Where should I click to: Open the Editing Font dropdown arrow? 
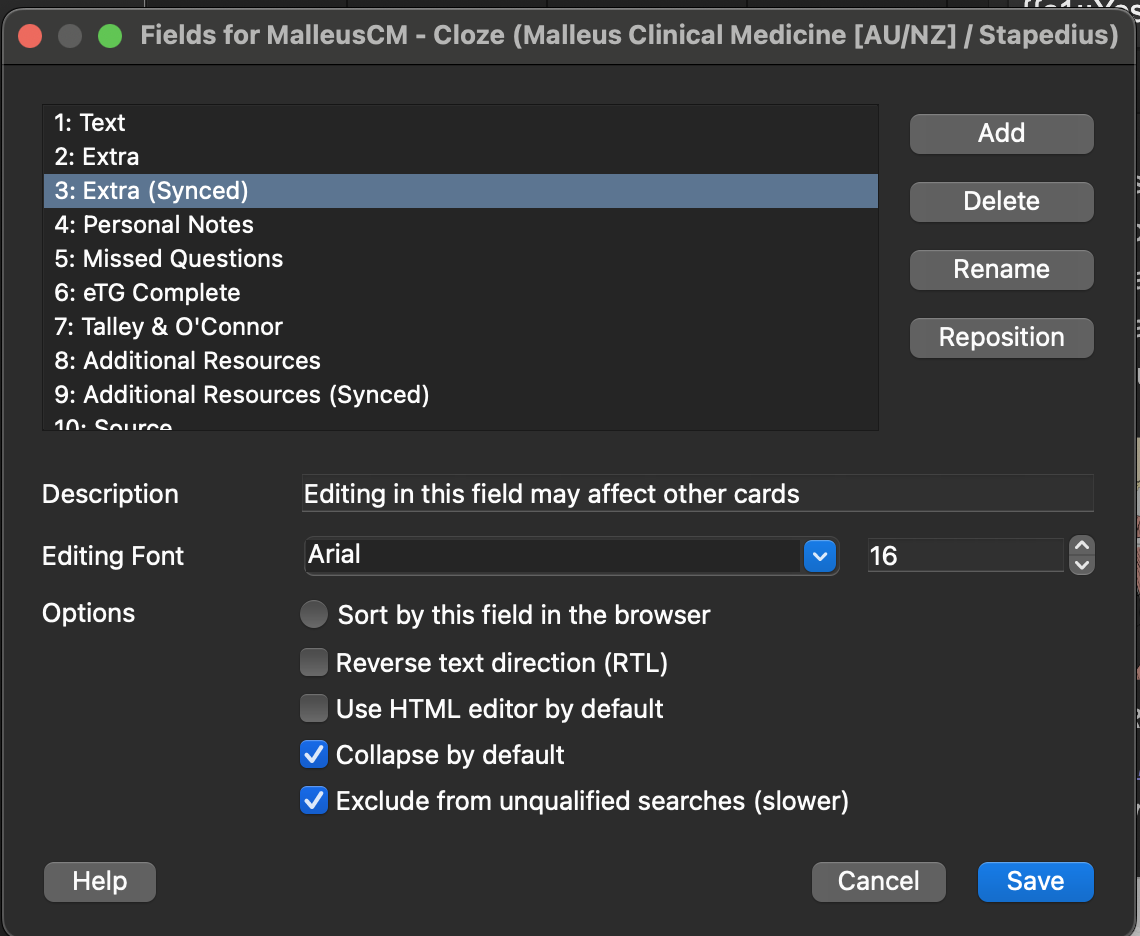[x=820, y=555]
